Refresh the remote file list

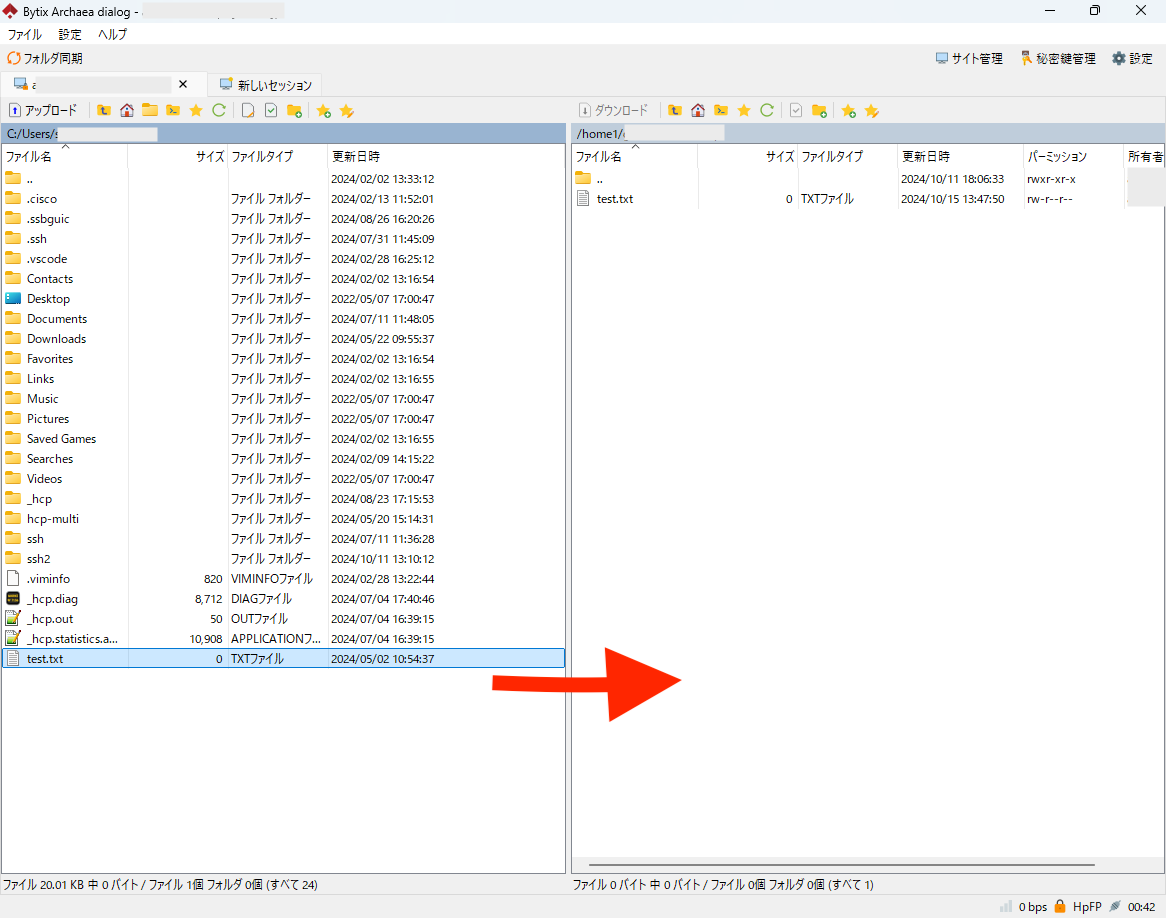pyautogui.click(x=767, y=110)
